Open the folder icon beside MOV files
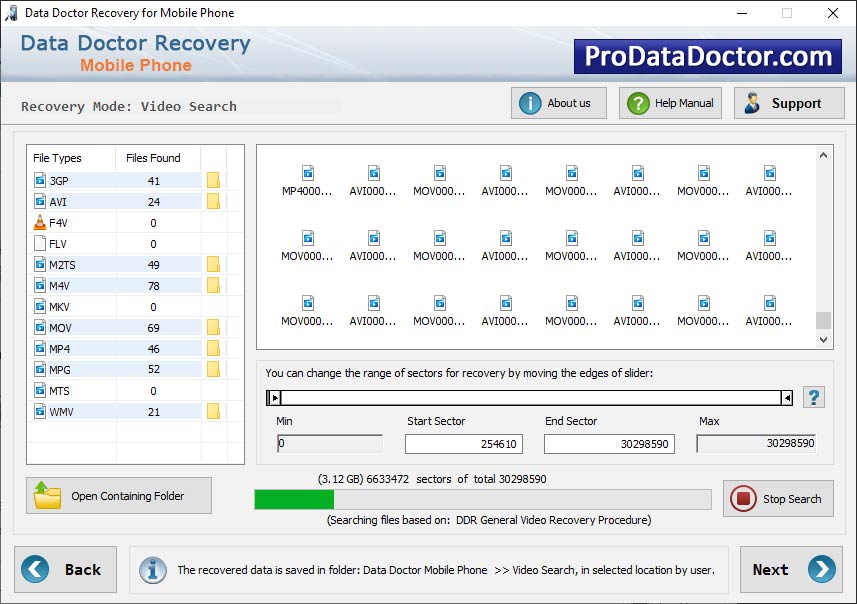This screenshot has height=604, width=857. click(x=212, y=327)
